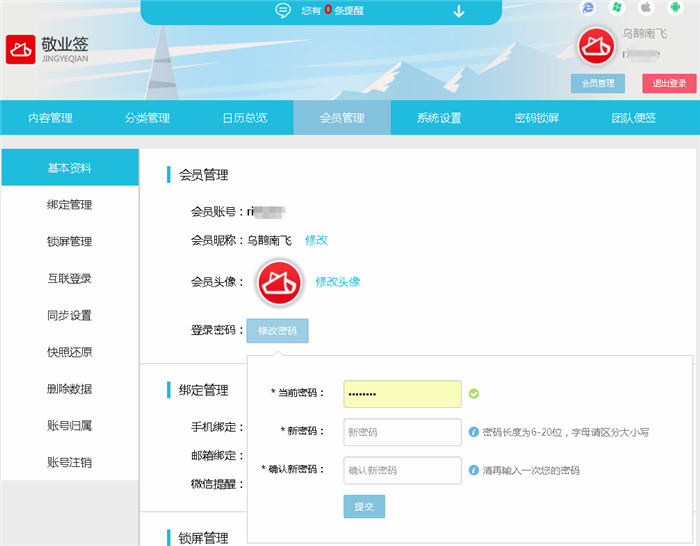This screenshot has width=700, height=546.
Task: Select 锁屏管理 in the left sidebar
Action: pyautogui.click(x=69, y=241)
